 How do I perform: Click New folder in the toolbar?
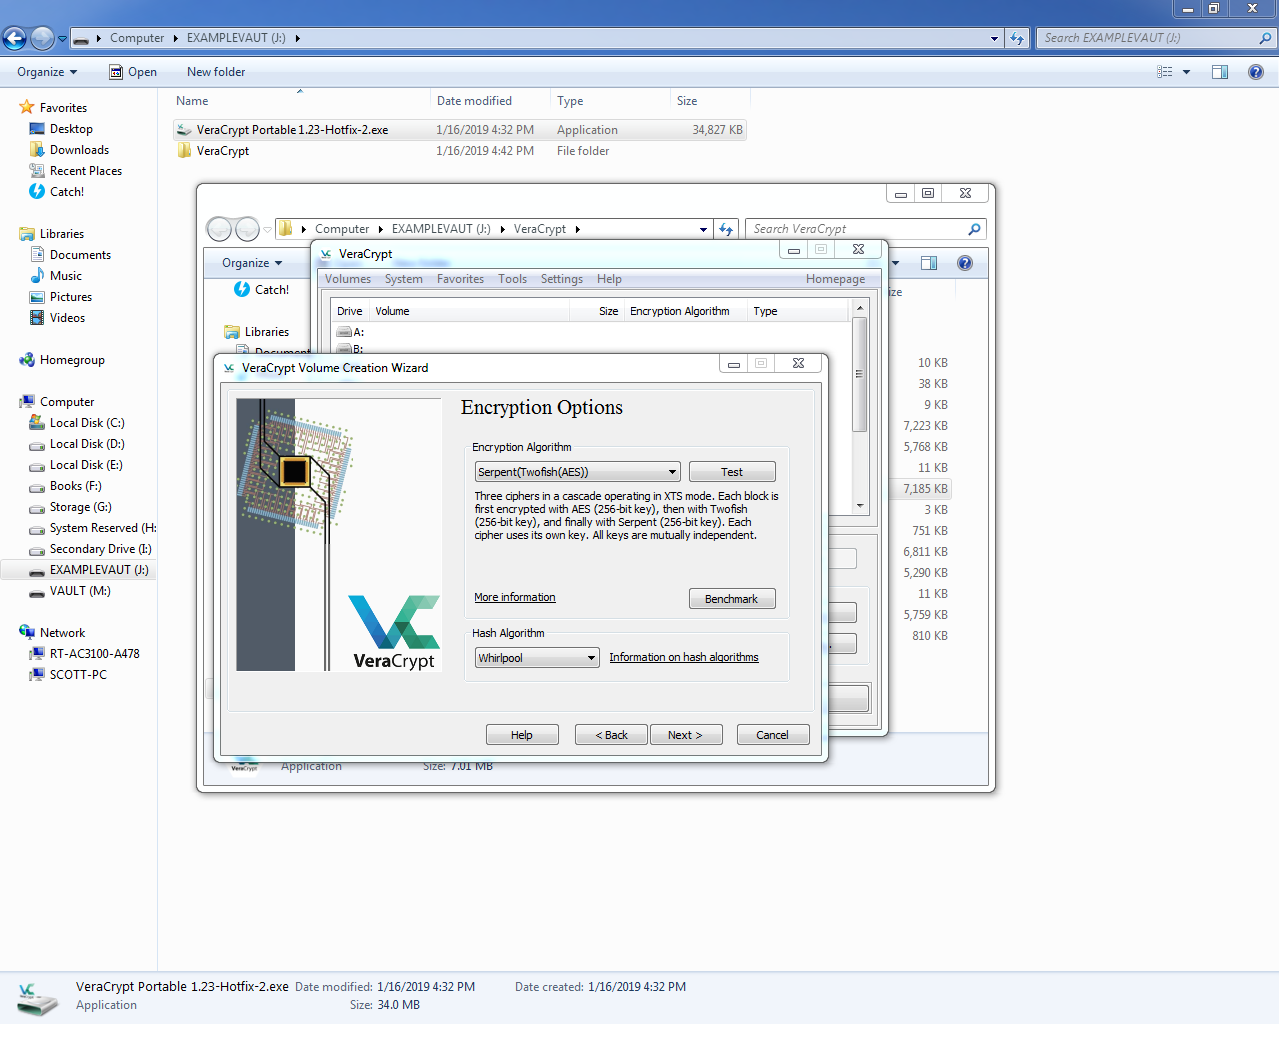point(216,72)
